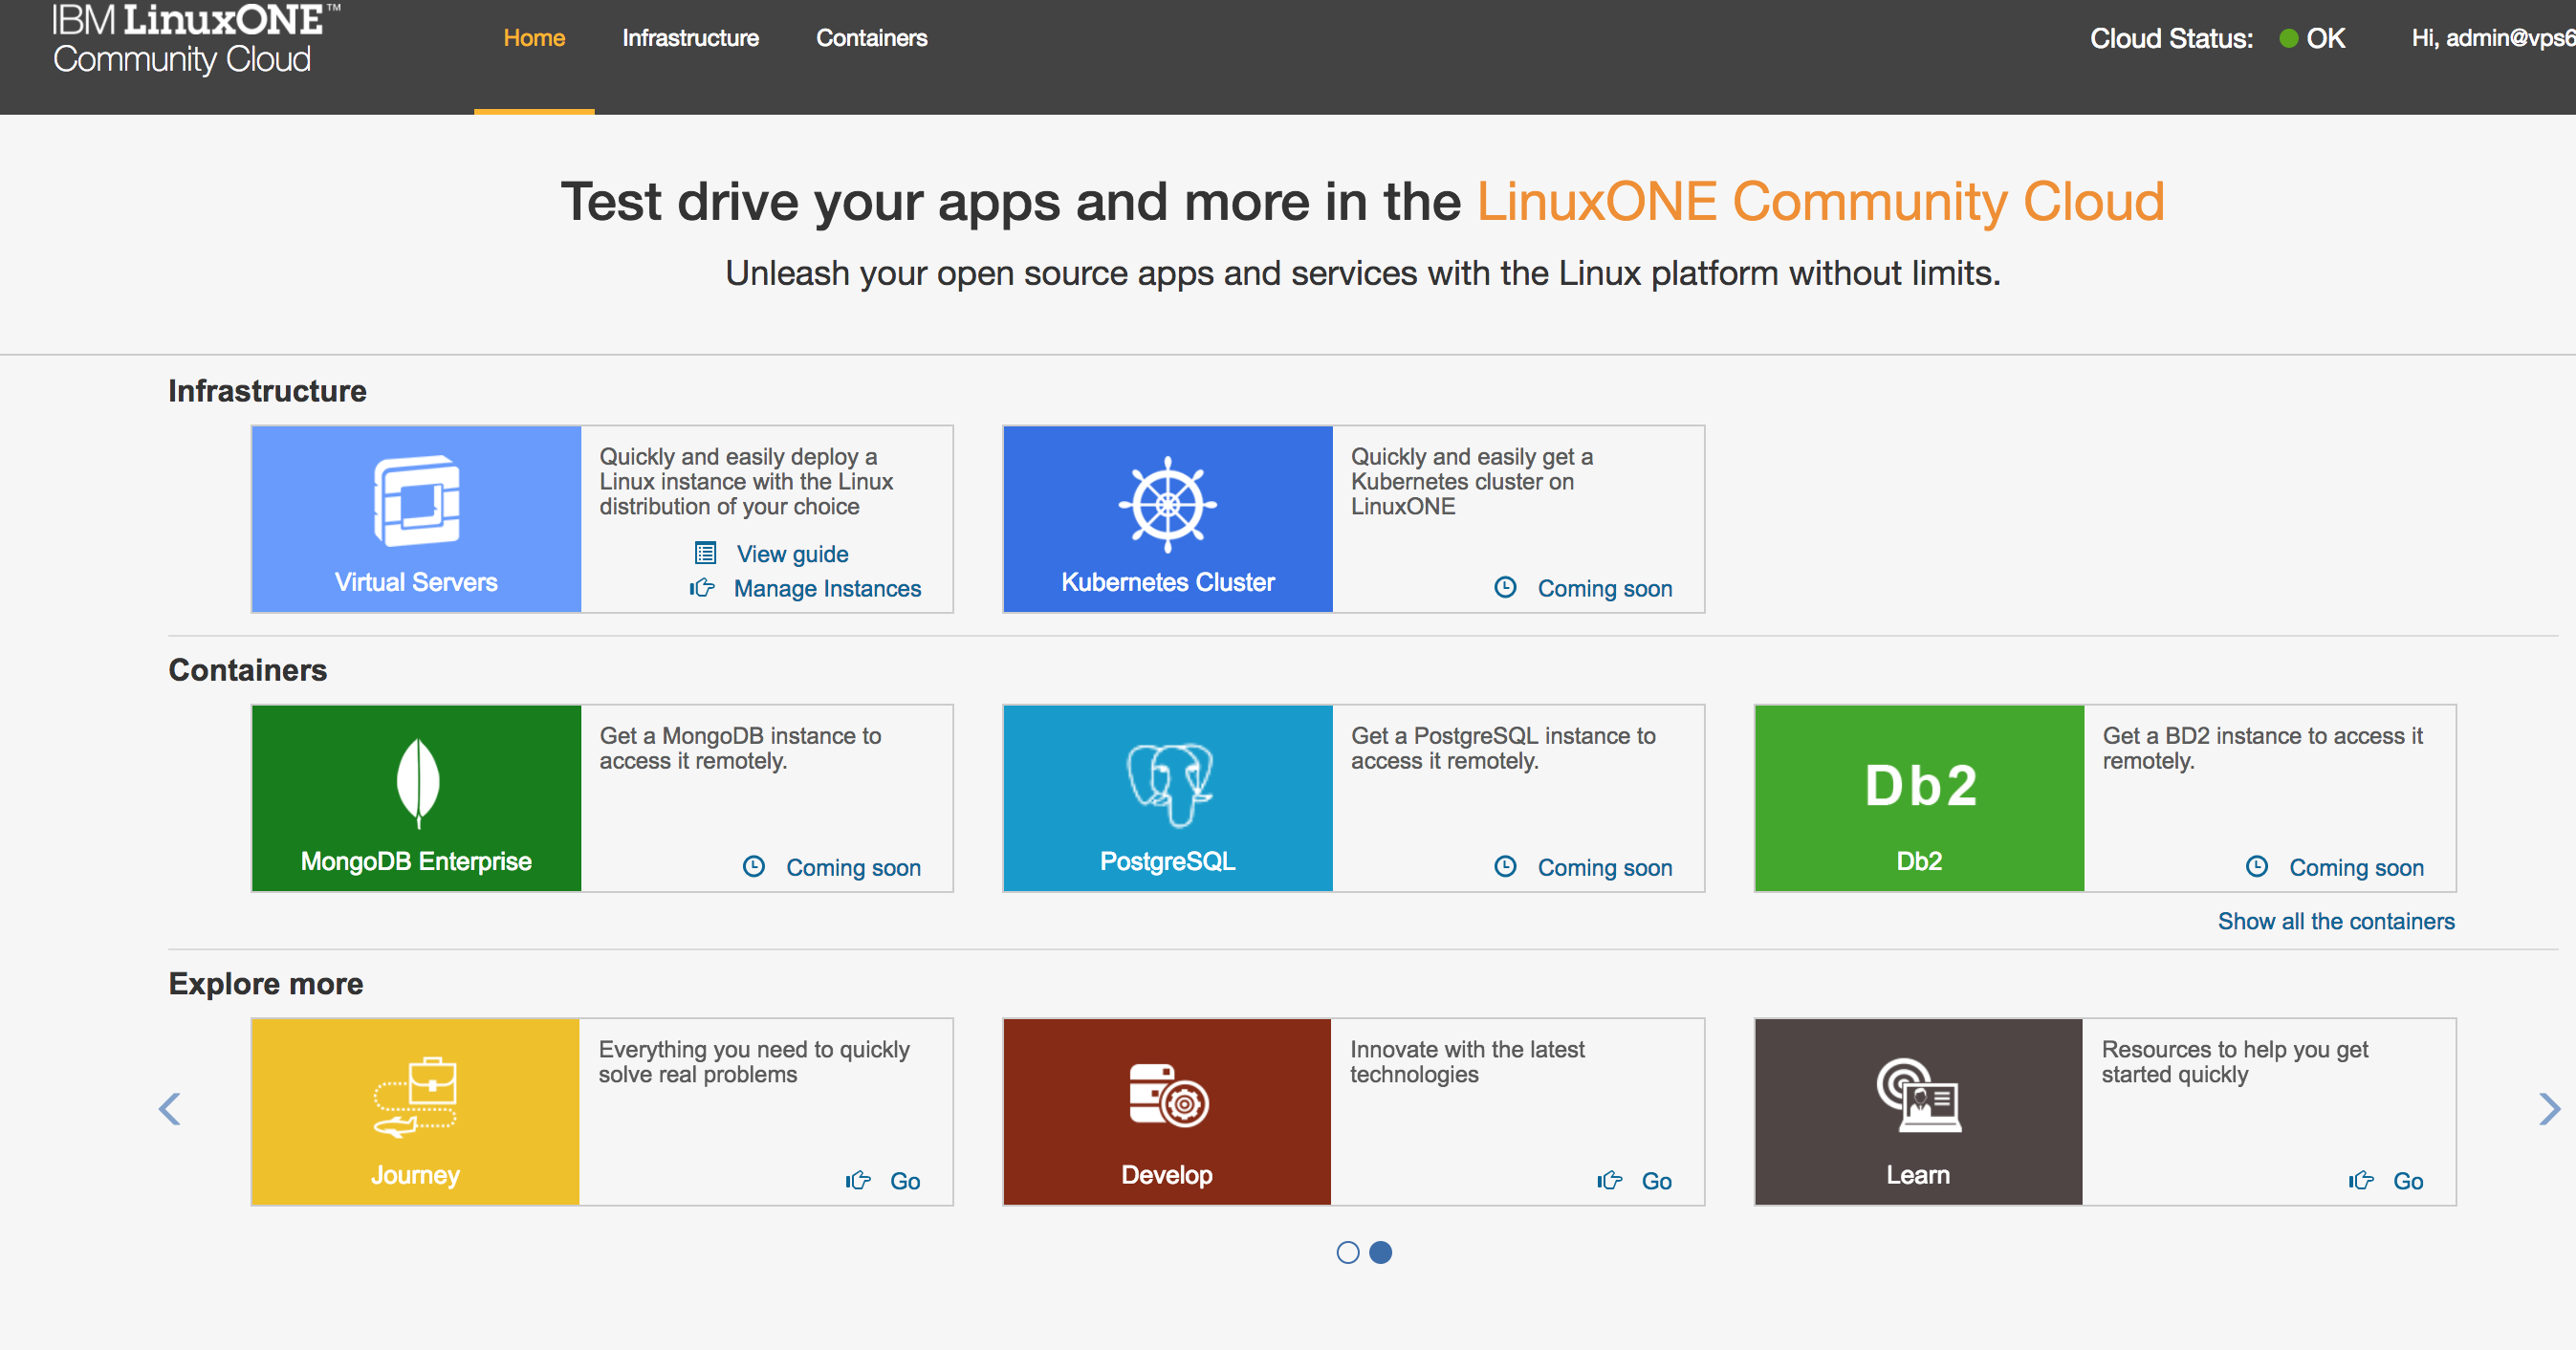Select the first carousel page dot
Screen dimensions: 2576x1350
(1348, 1252)
